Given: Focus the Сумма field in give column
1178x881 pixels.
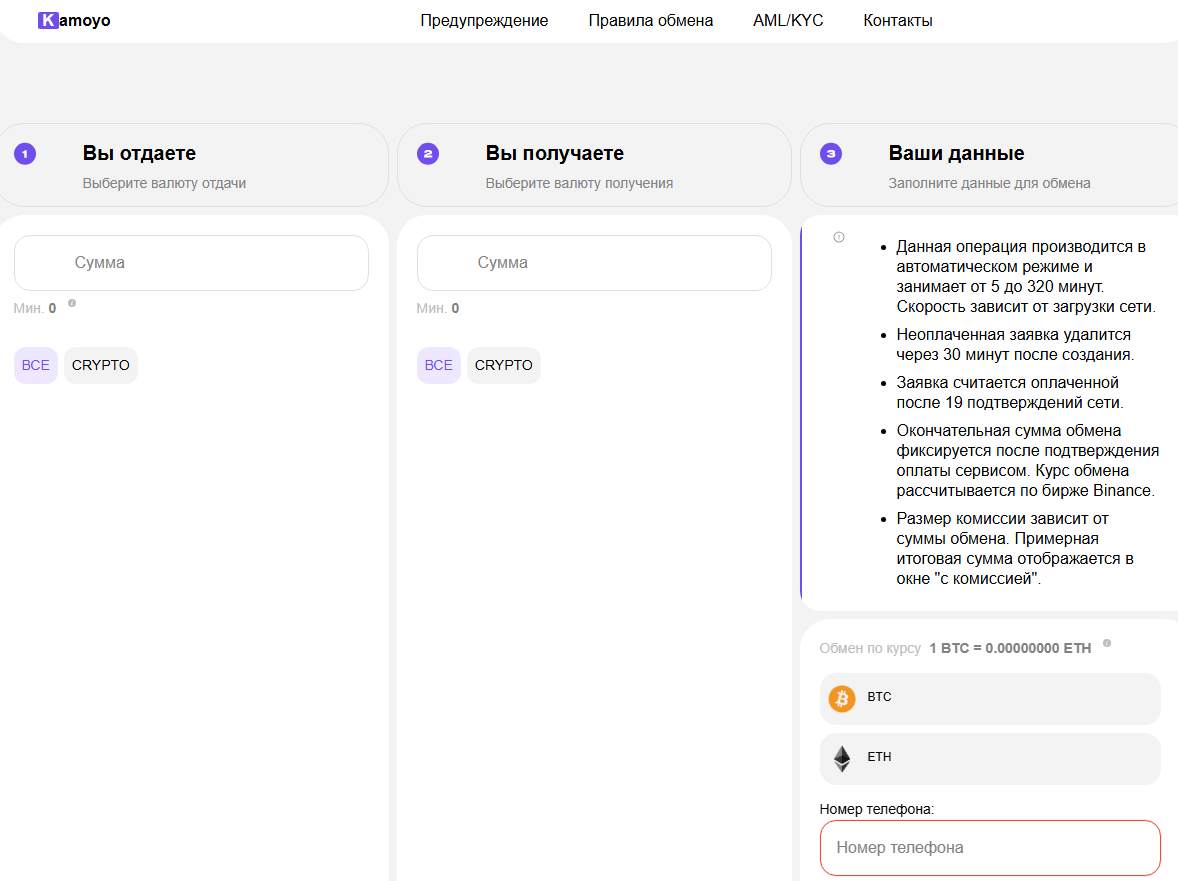Looking at the screenshot, I should (x=191, y=263).
